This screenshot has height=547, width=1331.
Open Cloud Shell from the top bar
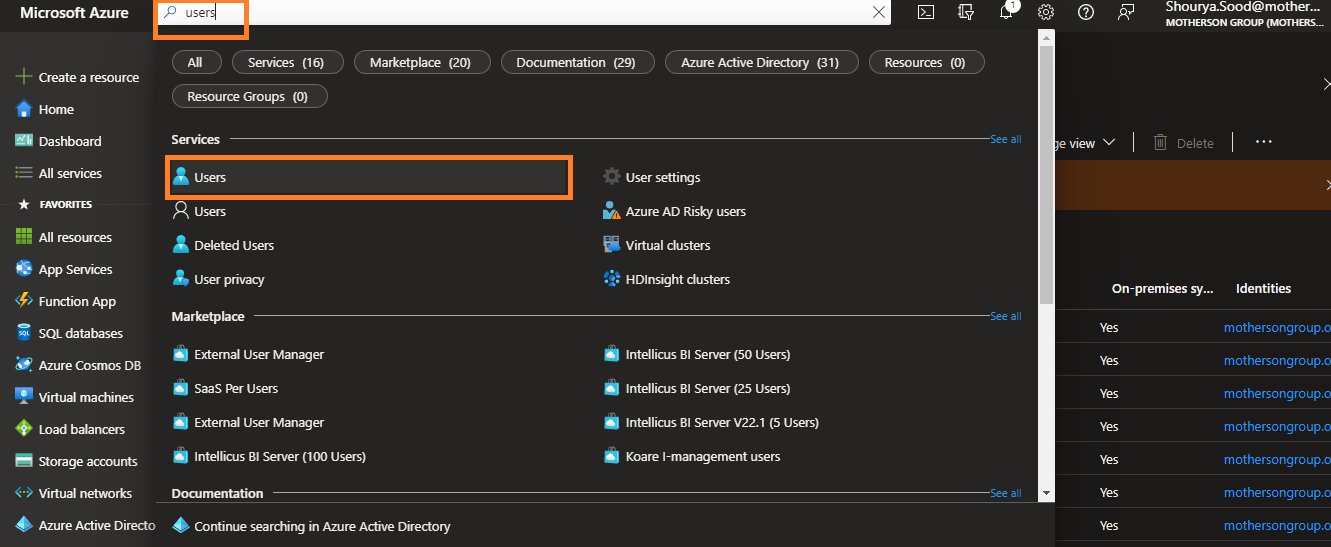pyautogui.click(x=926, y=12)
